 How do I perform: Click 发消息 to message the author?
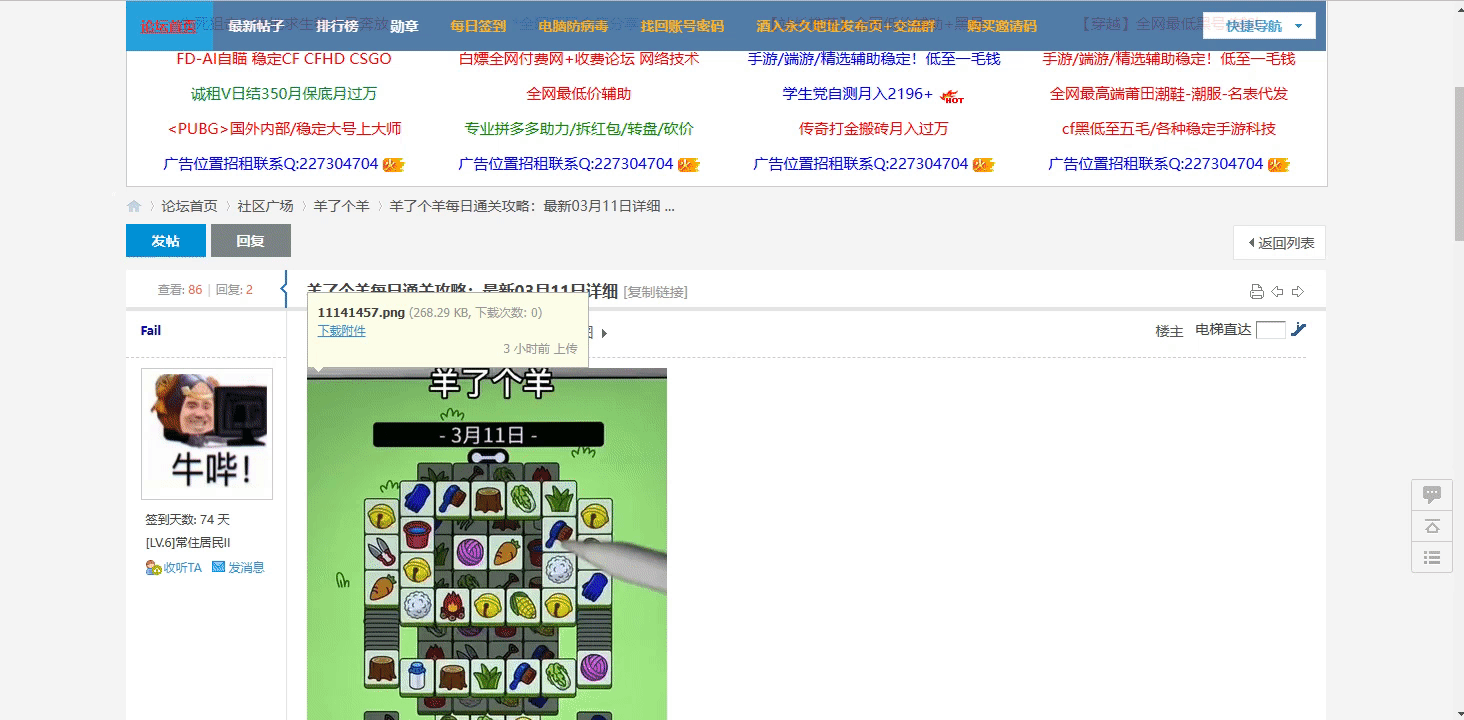coord(238,568)
